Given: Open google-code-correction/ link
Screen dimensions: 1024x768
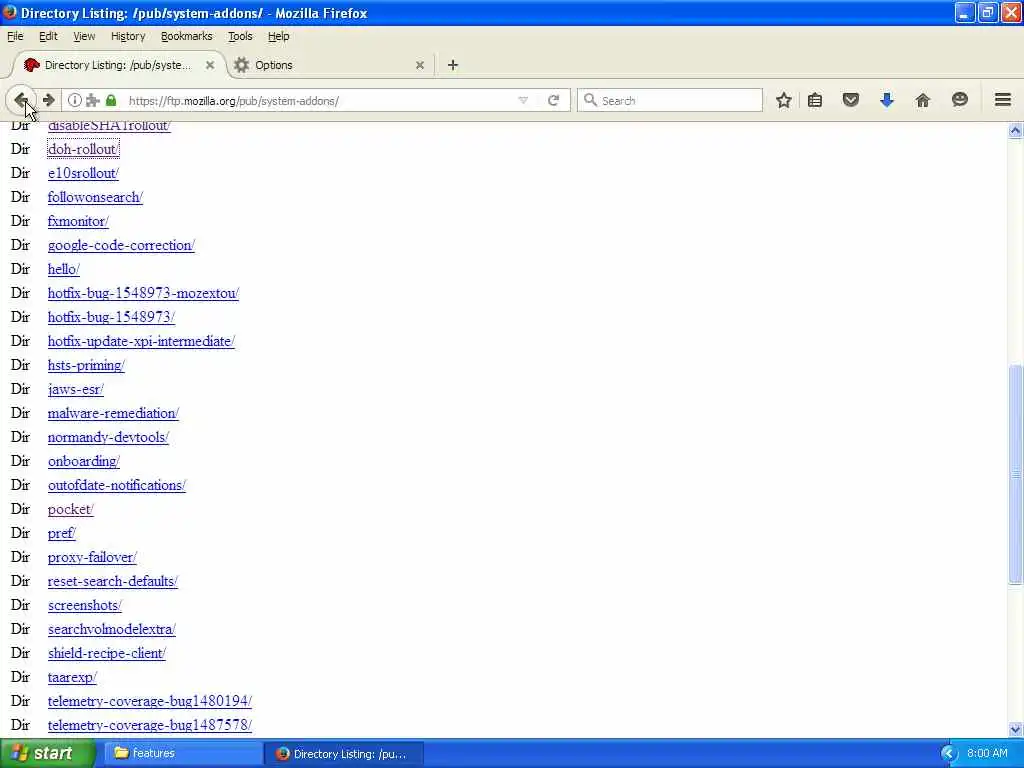Looking at the screenshot, I should tap(121, 246).
